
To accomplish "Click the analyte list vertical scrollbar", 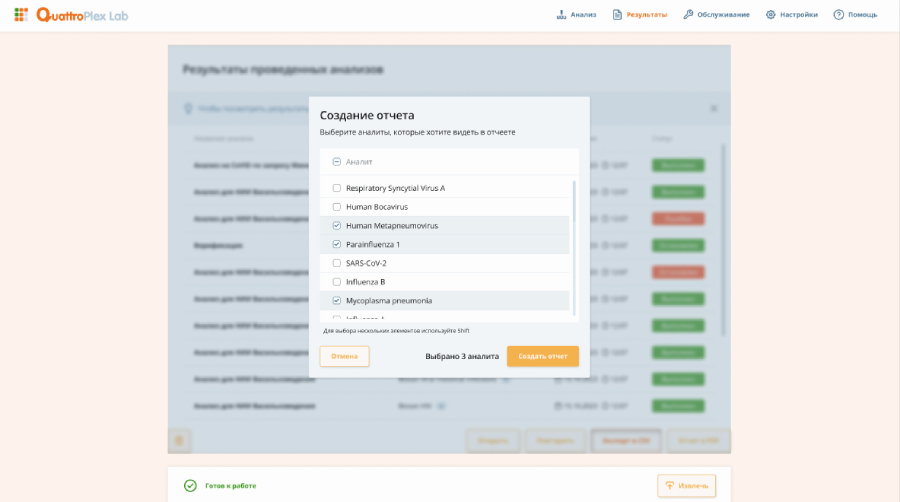I will pos(574,247).
